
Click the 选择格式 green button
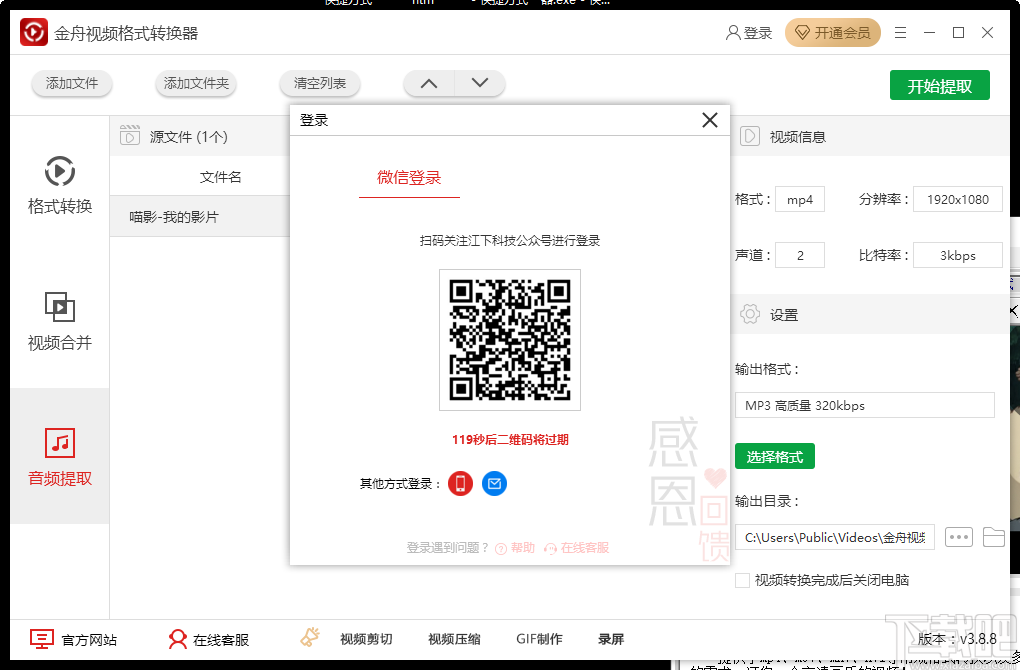(x=775, y=455)
